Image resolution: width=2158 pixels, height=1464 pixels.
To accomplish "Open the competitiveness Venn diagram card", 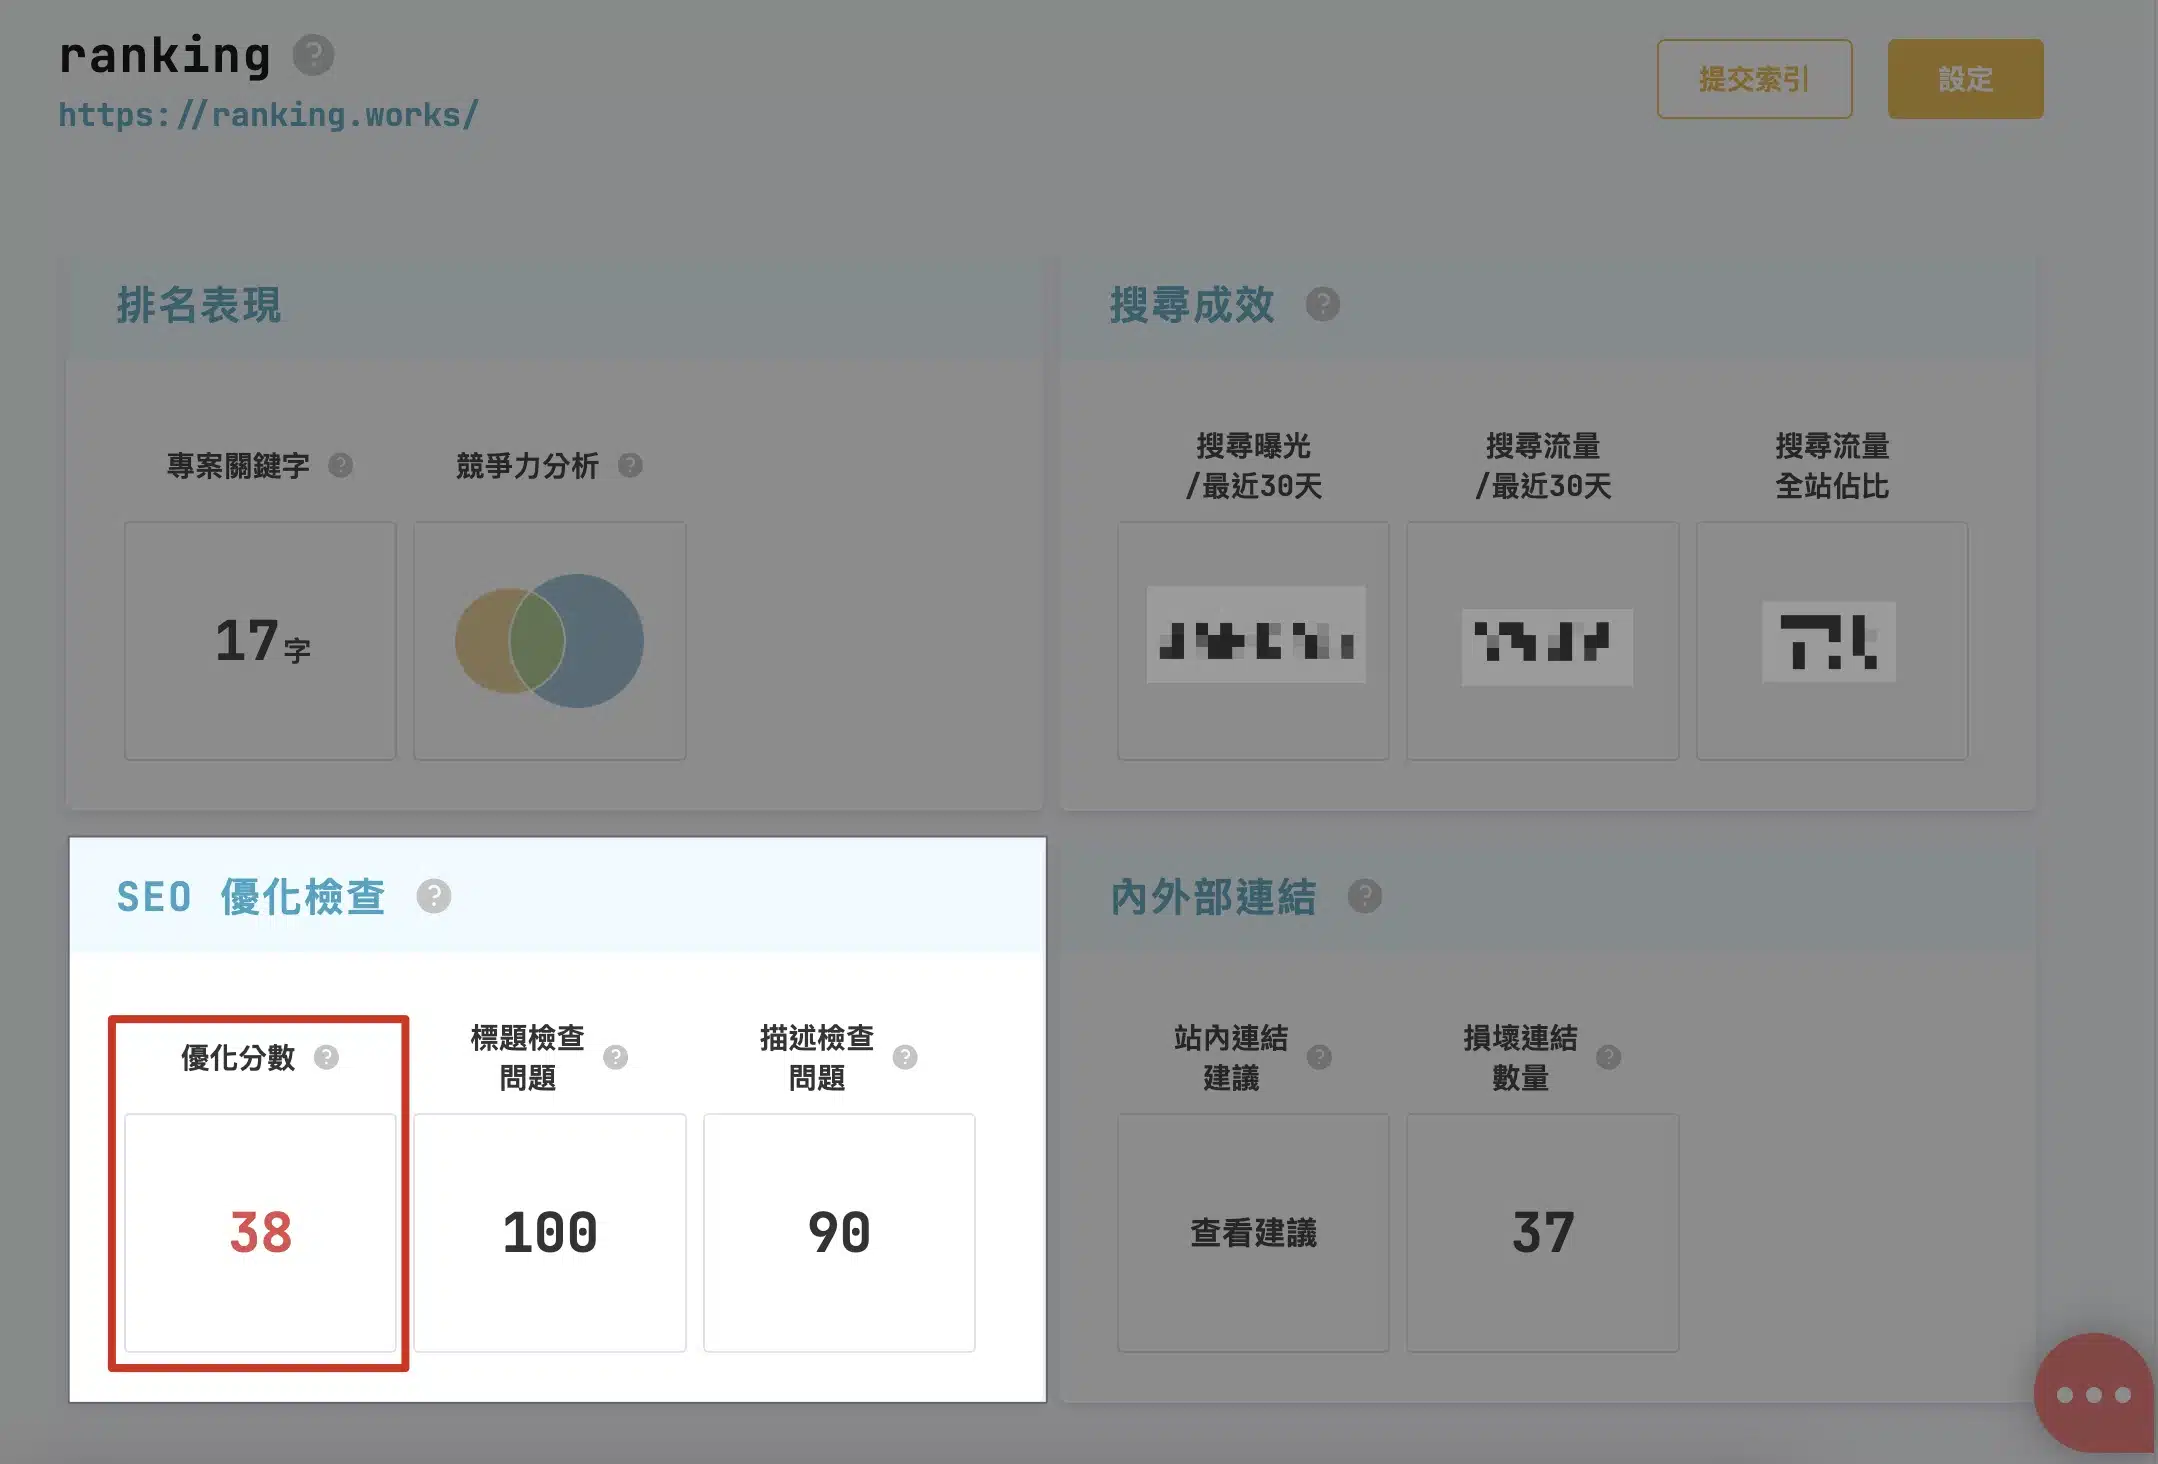I will [x=549, y=640].
